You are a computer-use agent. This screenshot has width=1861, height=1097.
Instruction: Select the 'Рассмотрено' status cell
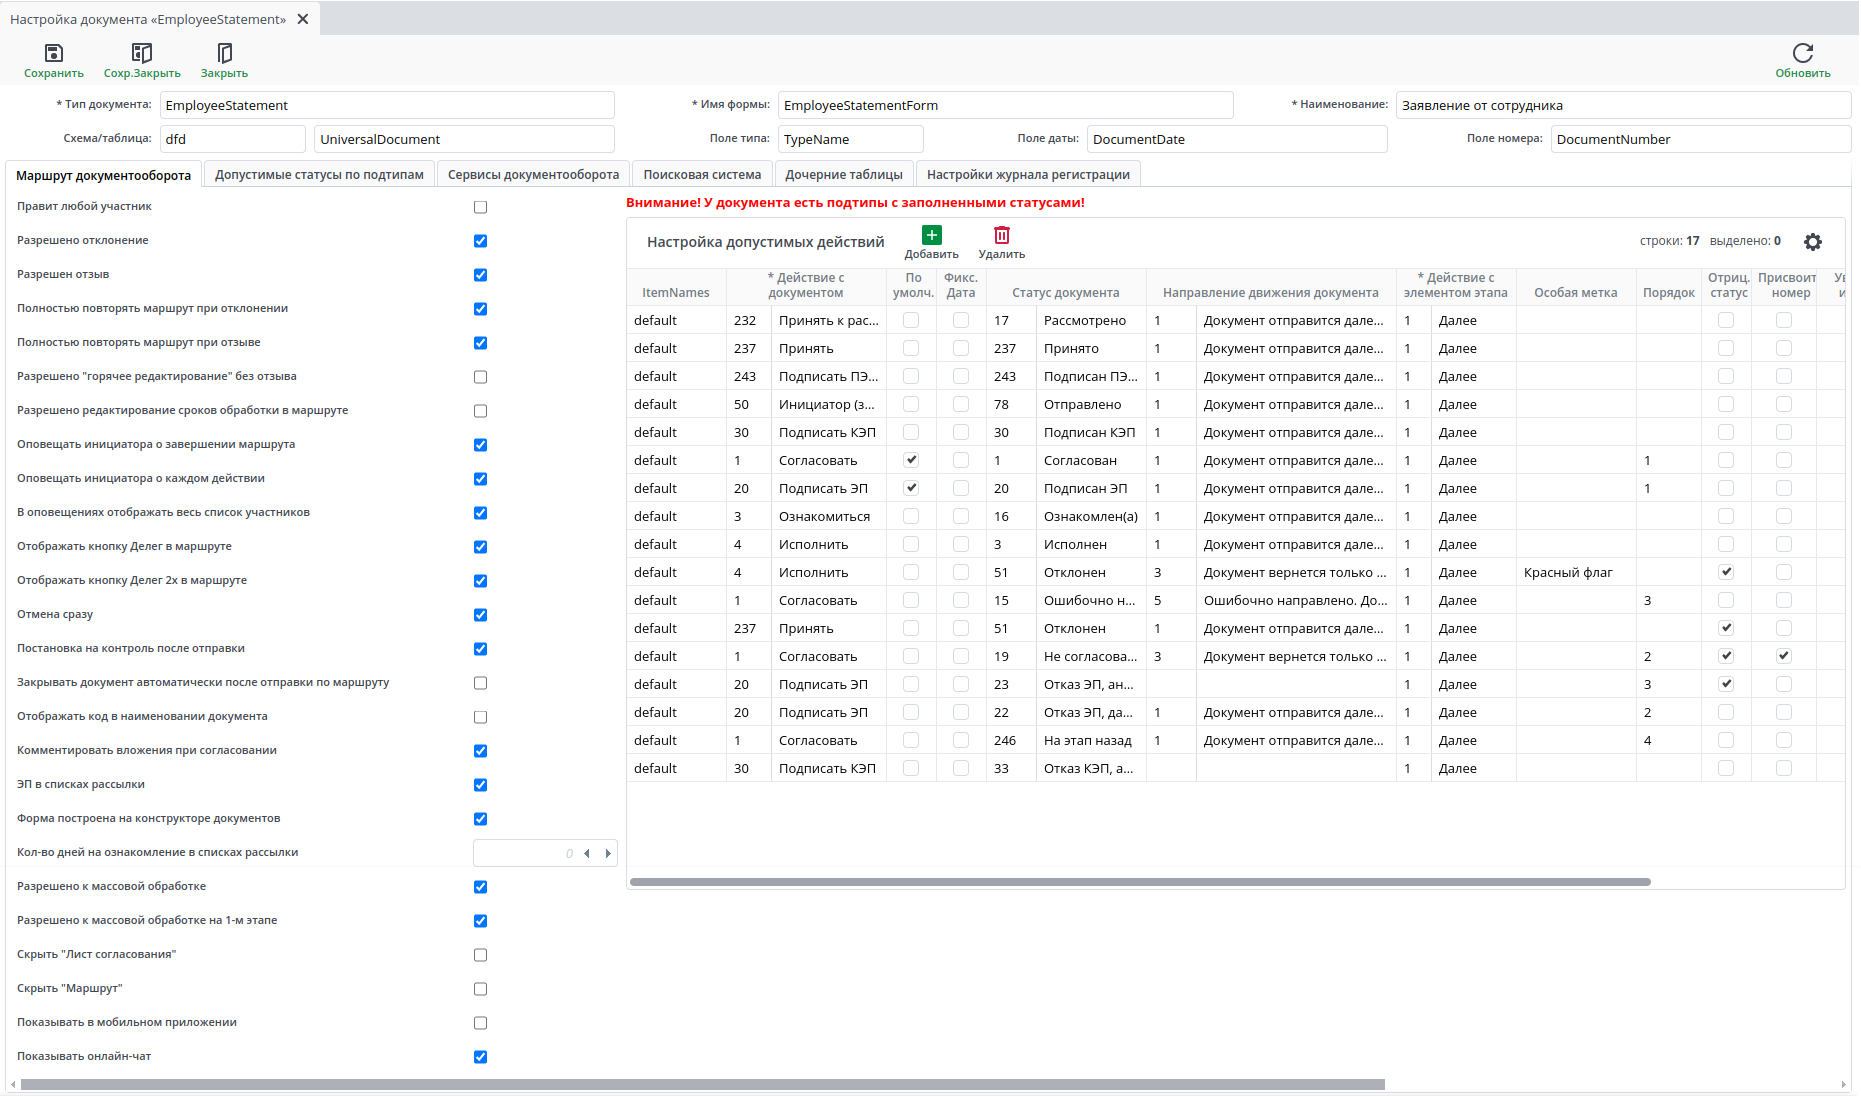(x=1090, y=320)
